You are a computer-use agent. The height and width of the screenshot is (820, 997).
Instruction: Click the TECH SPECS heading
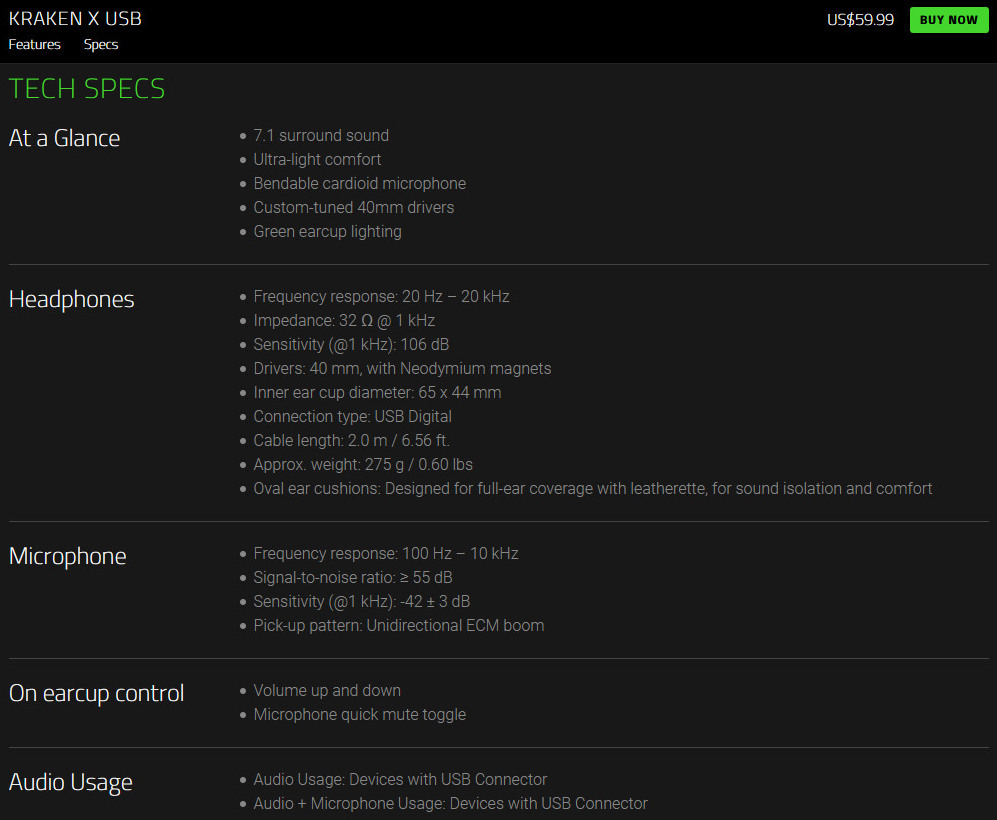pos(87,89)
